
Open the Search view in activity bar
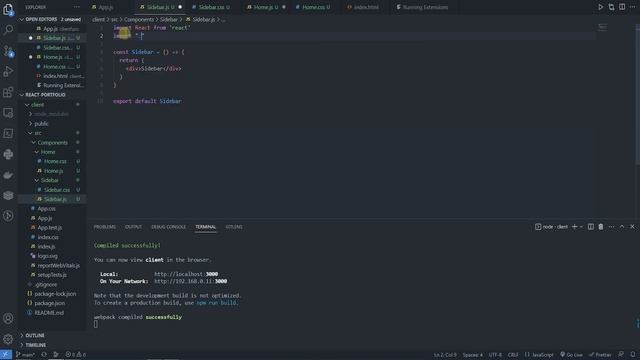point(8,30)
